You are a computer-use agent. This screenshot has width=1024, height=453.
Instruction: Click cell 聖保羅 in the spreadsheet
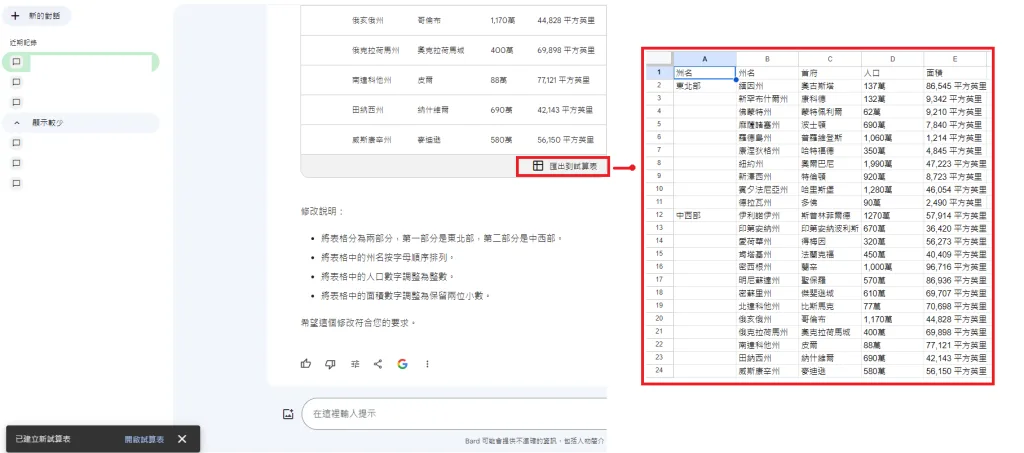pyautogui.click(x=829, y=280)
